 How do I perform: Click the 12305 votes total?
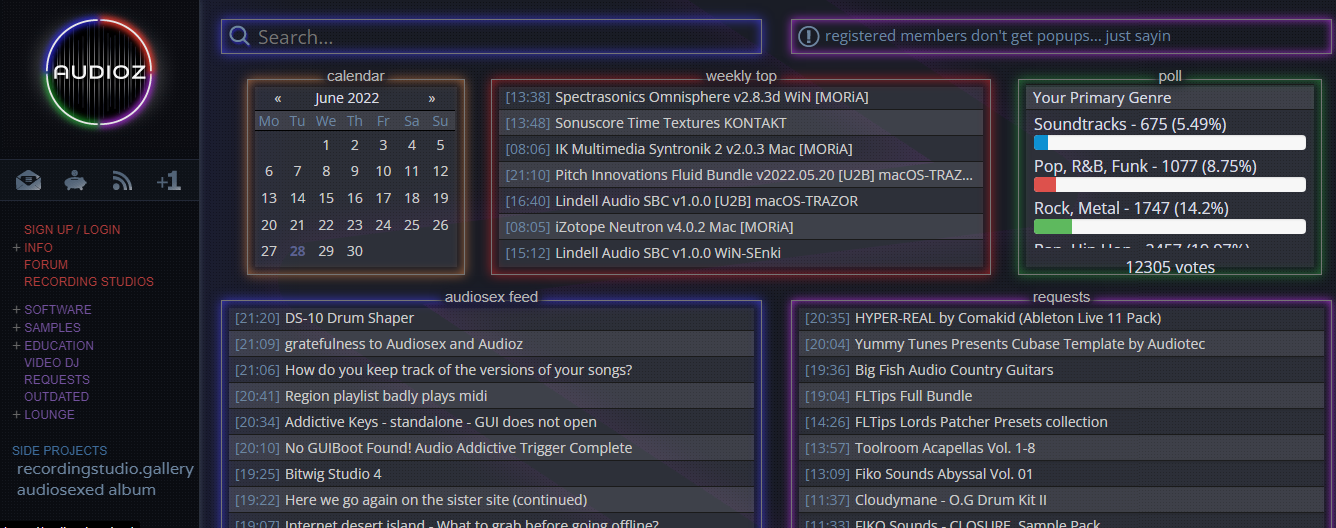(1170, 267)
